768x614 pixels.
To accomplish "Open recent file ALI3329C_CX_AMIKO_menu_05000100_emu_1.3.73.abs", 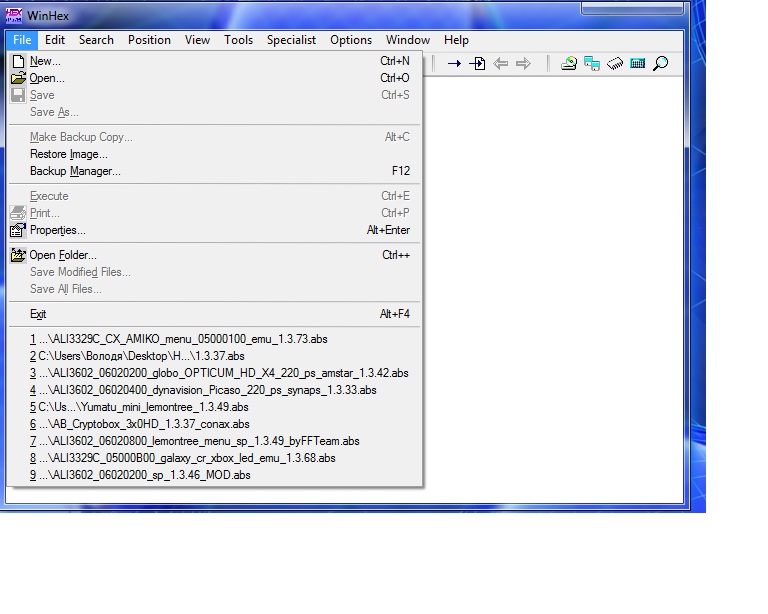I will click(215, 339).
